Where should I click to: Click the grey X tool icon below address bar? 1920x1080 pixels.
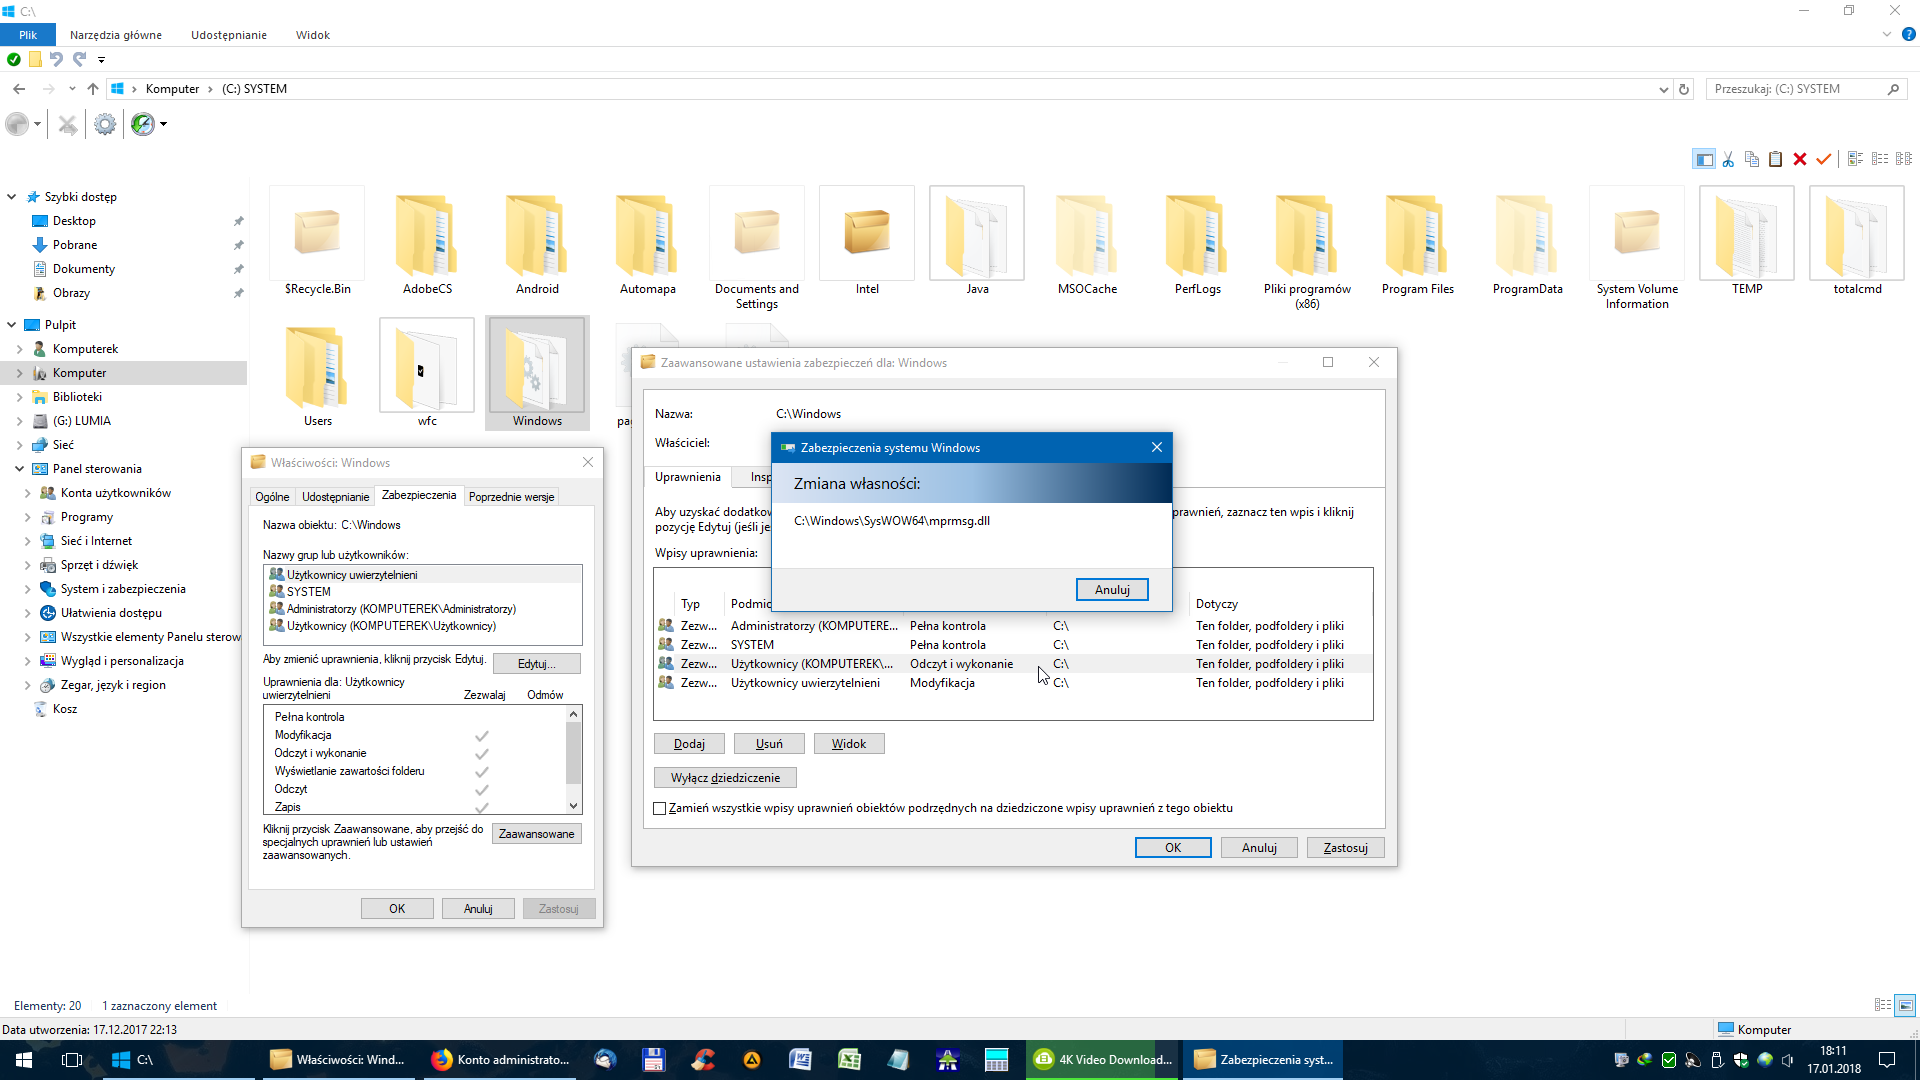67,124
